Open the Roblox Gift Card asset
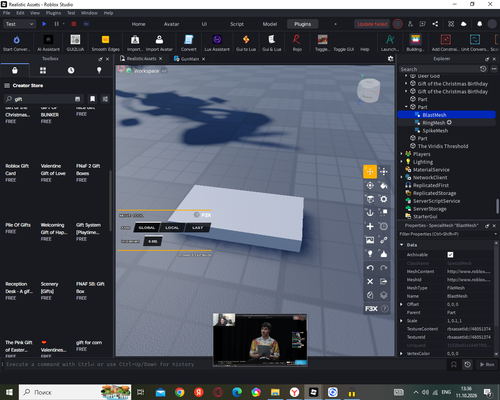Viewport: 500px width, 400px height. 17,169
